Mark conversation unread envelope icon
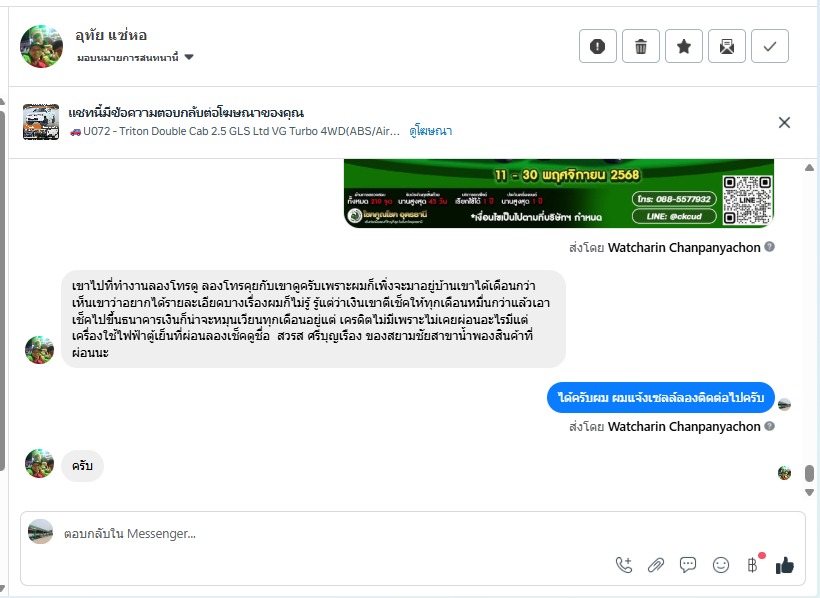 point(726,47)
